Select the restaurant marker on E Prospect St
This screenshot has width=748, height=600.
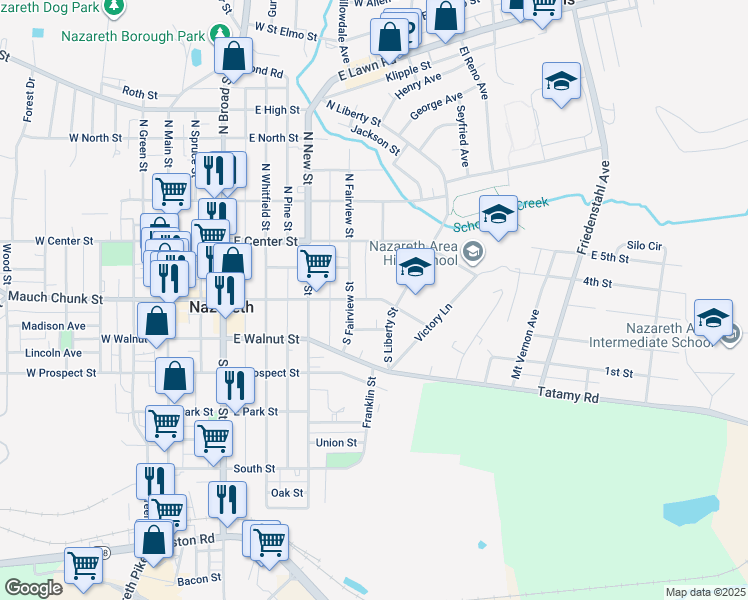236,385
